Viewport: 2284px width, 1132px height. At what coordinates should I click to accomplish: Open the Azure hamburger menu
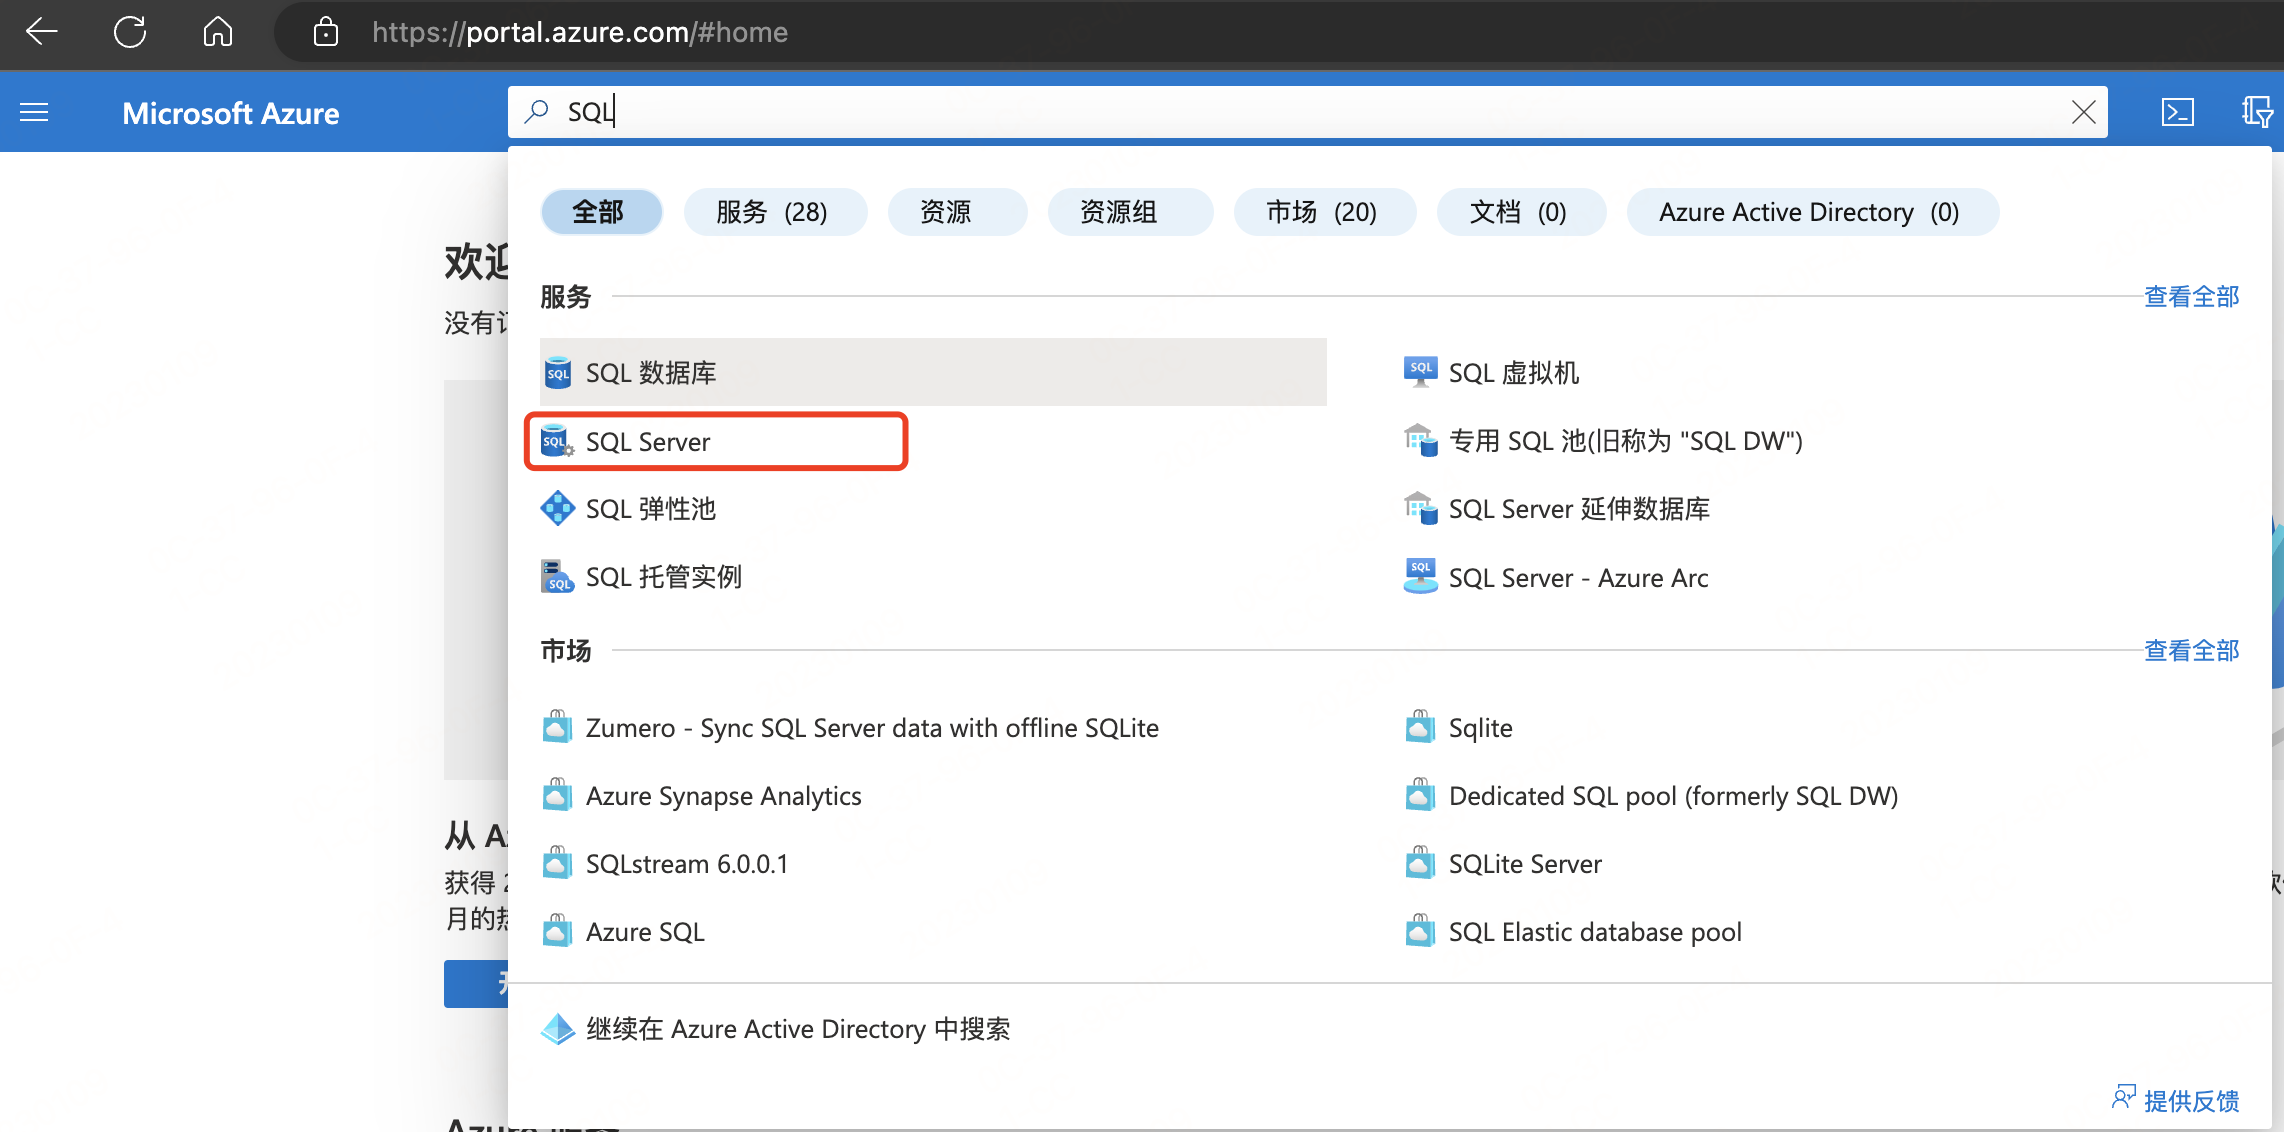34,112
